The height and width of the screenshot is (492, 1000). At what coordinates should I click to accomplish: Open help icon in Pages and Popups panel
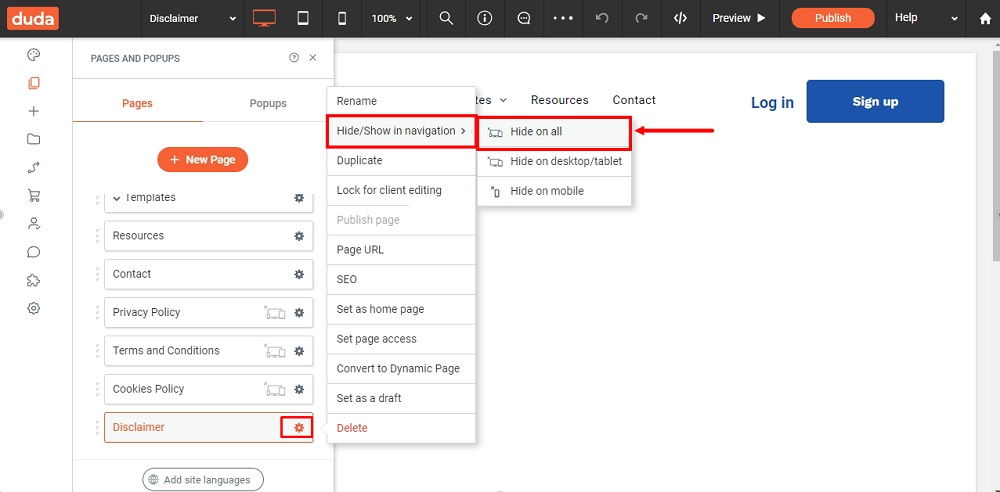294,57
